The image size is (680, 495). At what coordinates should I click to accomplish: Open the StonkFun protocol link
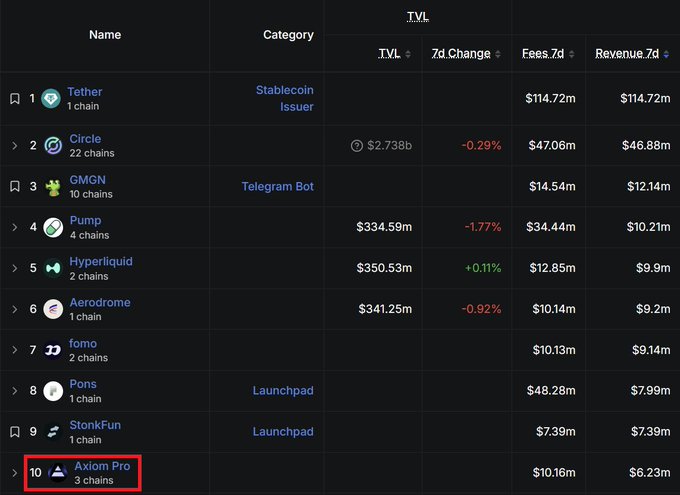click(x=95, y=425)
